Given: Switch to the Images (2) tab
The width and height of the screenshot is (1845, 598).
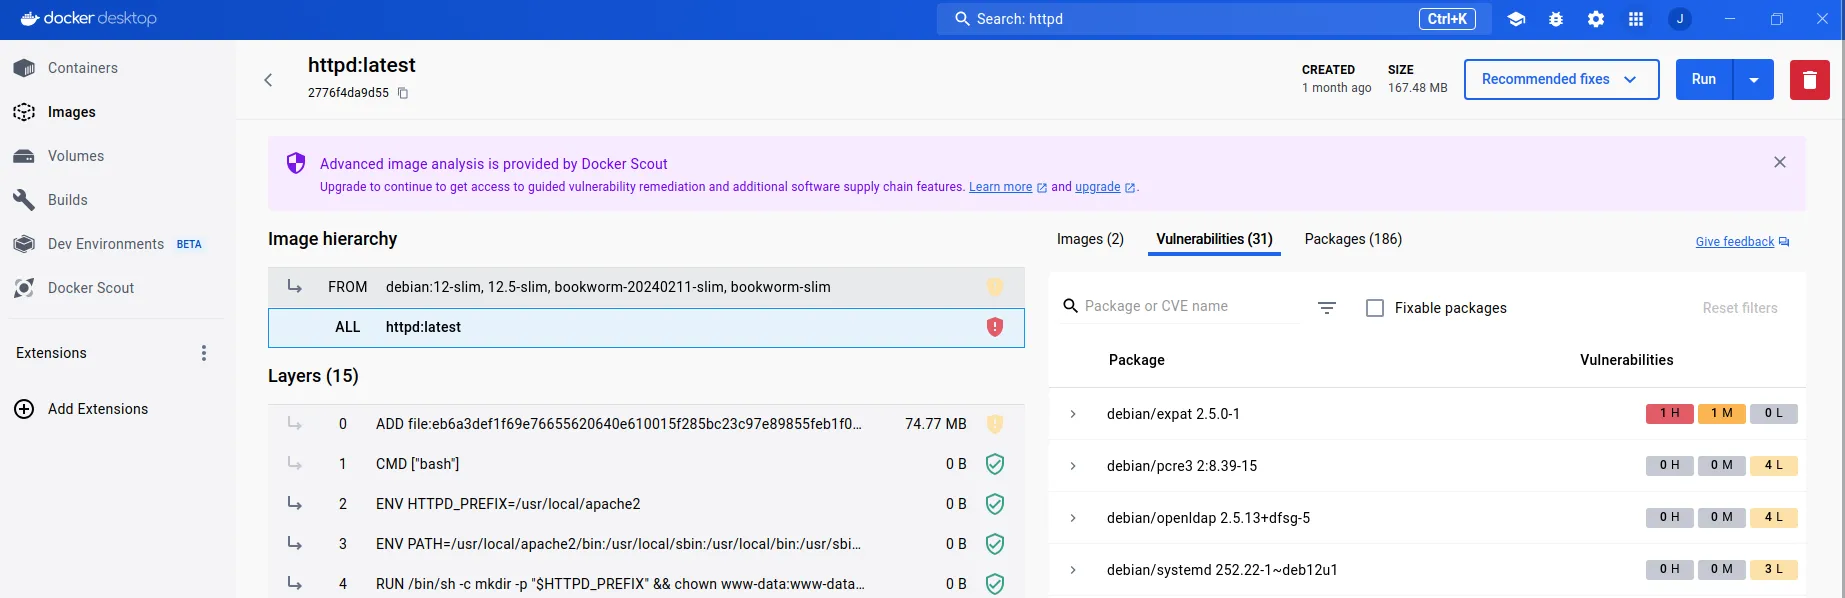Looking at the screenshot, I should tap(1090, 239).
